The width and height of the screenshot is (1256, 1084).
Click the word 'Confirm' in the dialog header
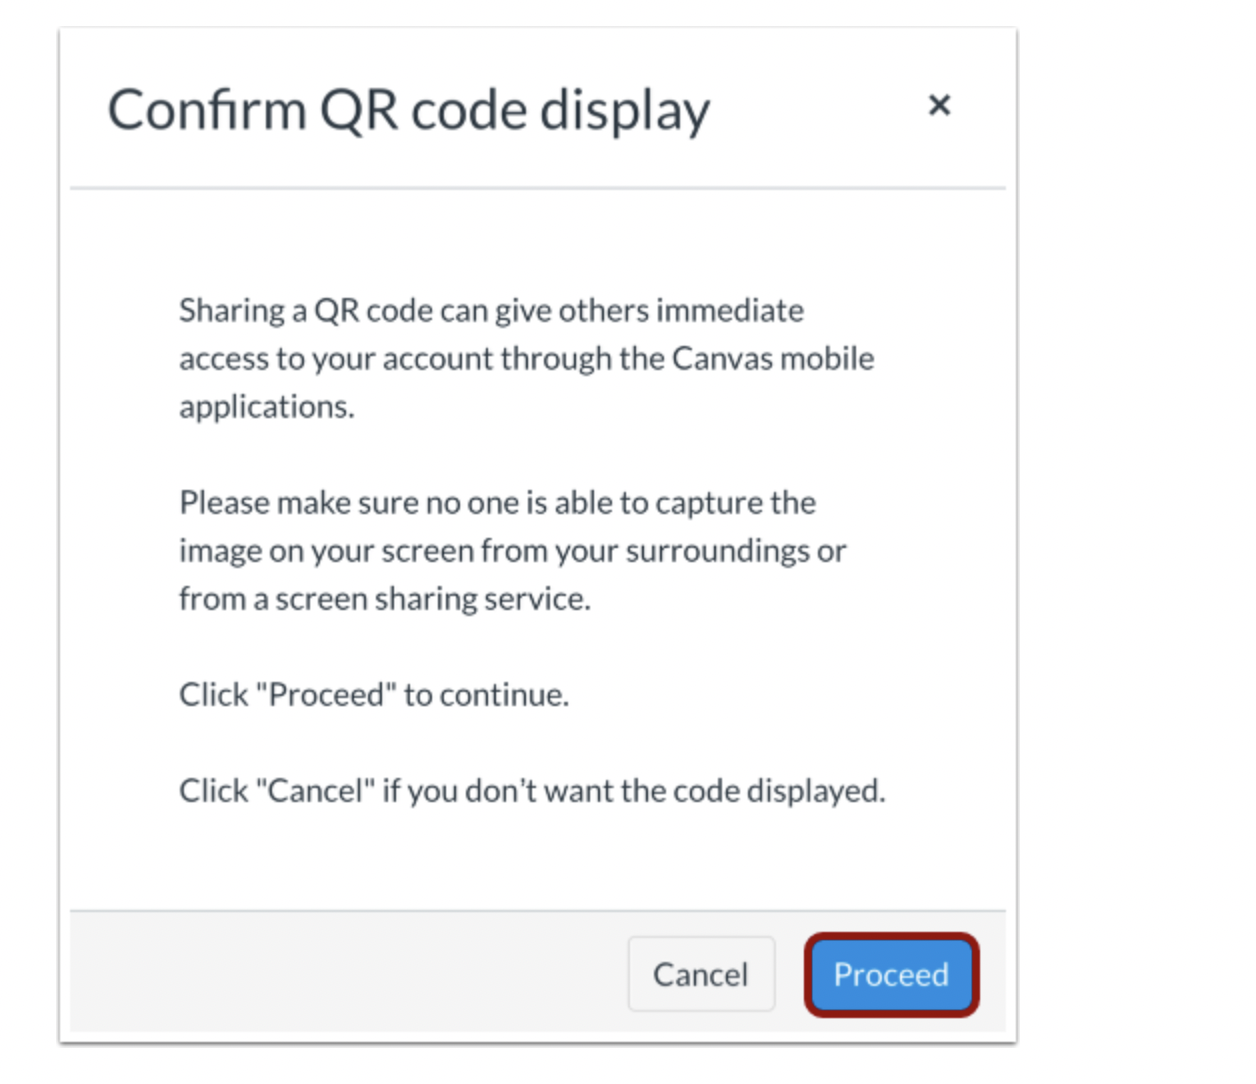coord(206,110)
